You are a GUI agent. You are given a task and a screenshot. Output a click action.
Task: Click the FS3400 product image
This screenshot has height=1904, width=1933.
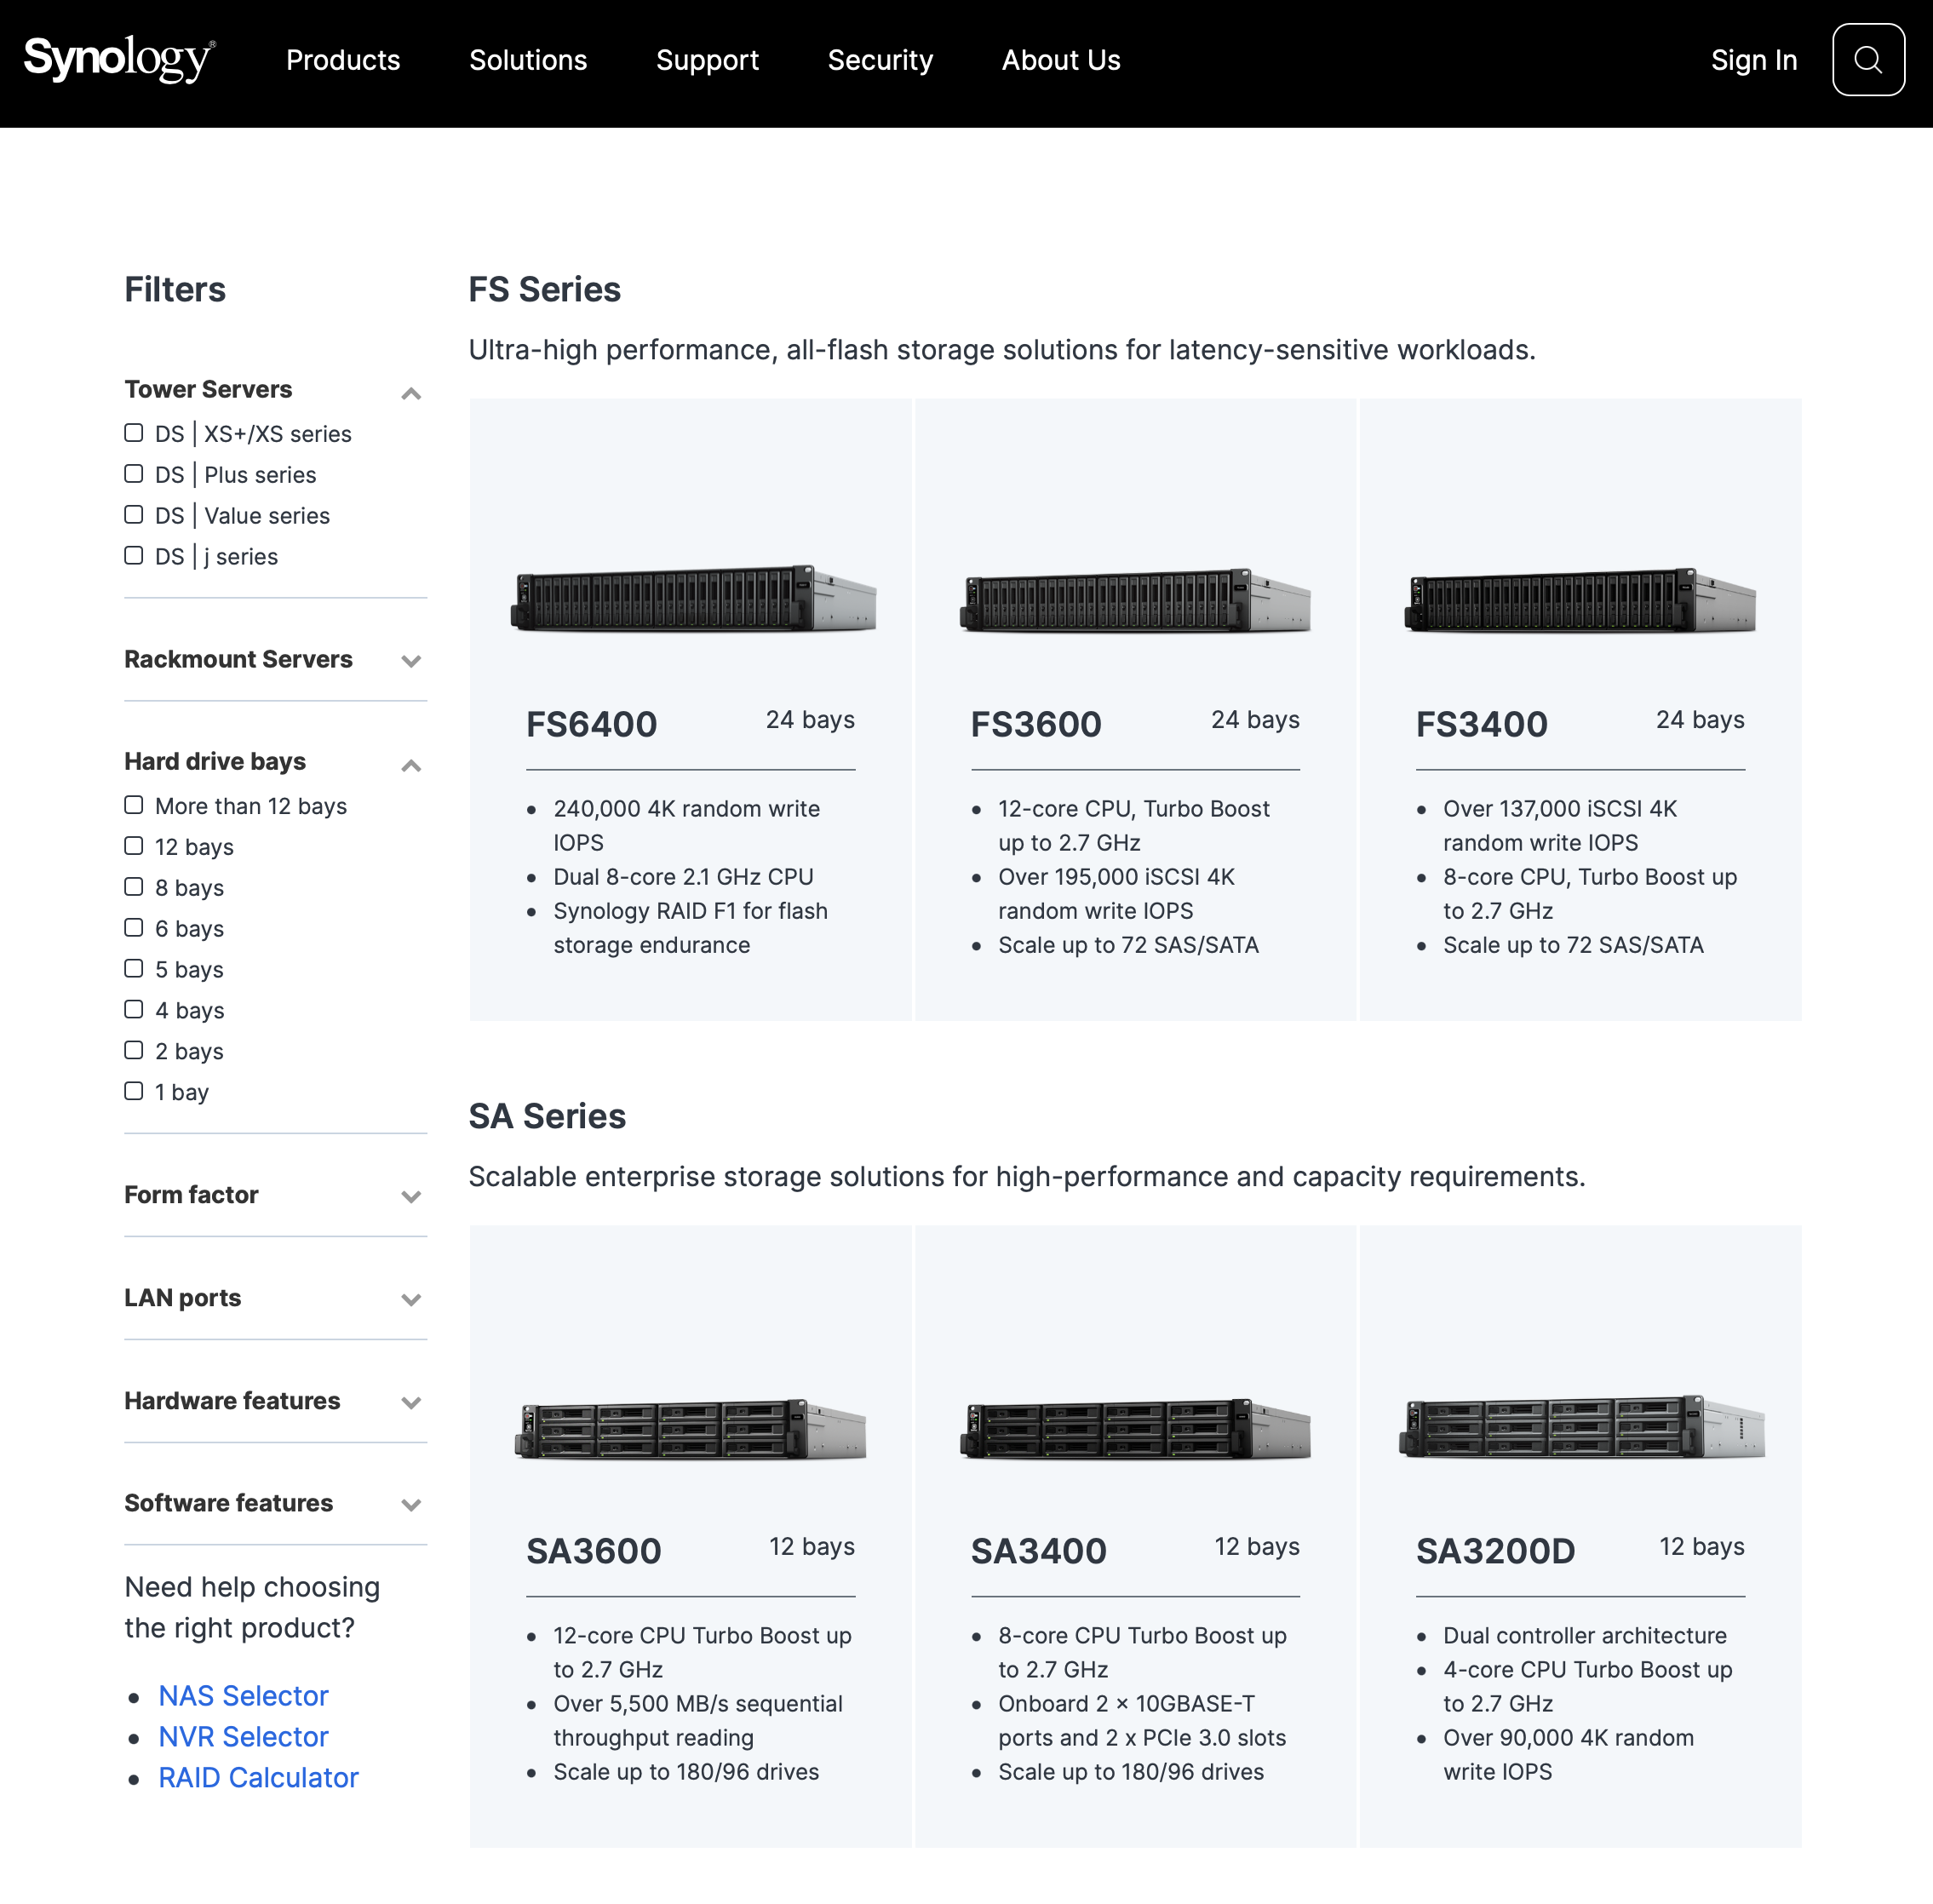[1581, 600]
